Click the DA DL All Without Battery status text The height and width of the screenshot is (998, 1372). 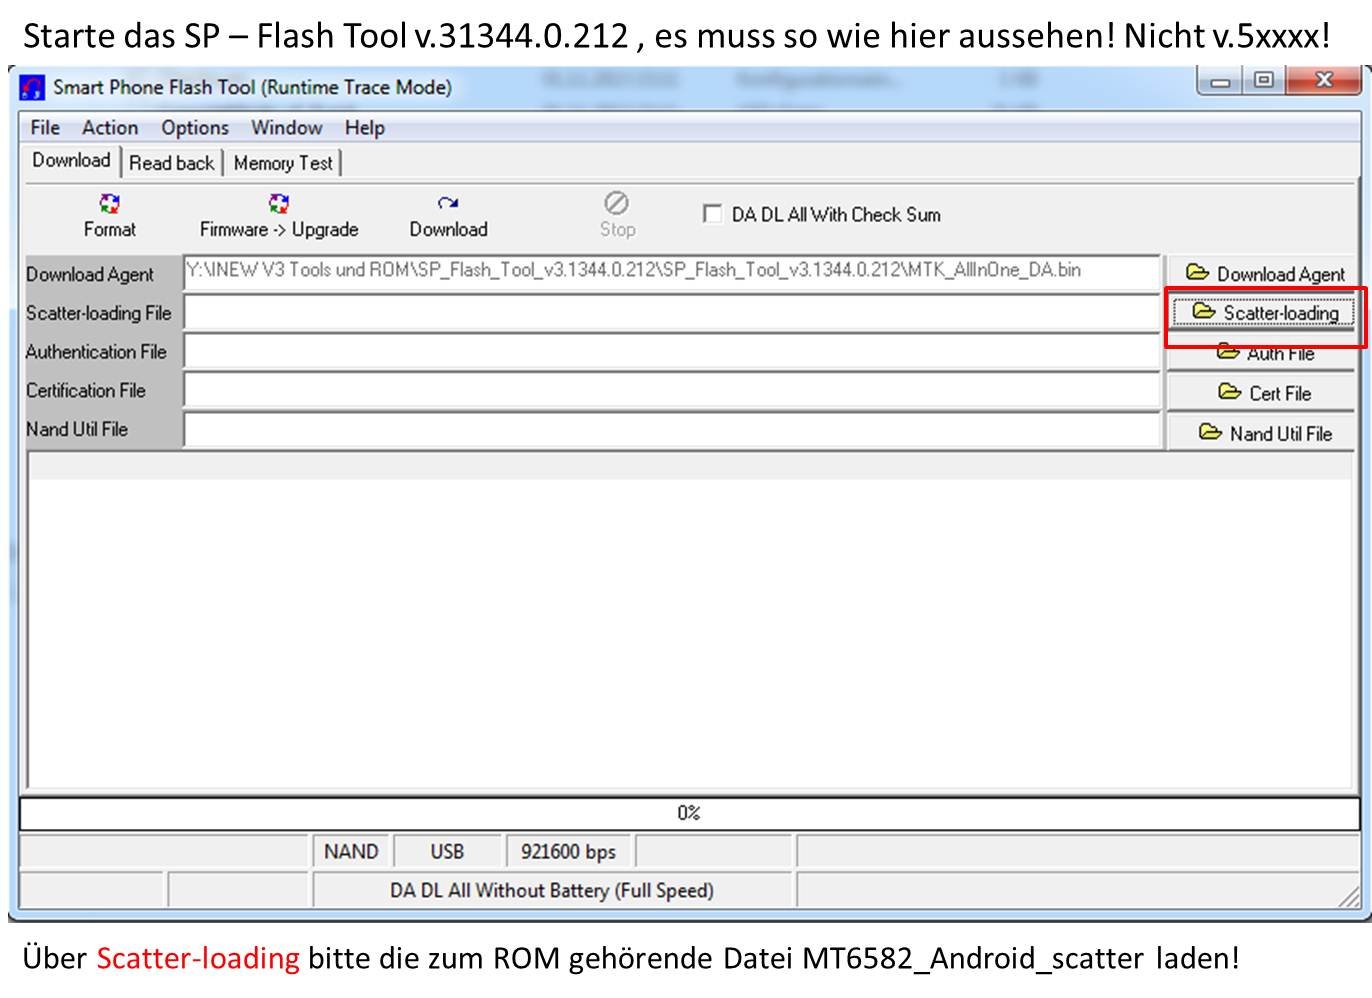click(x=552, y=890)
